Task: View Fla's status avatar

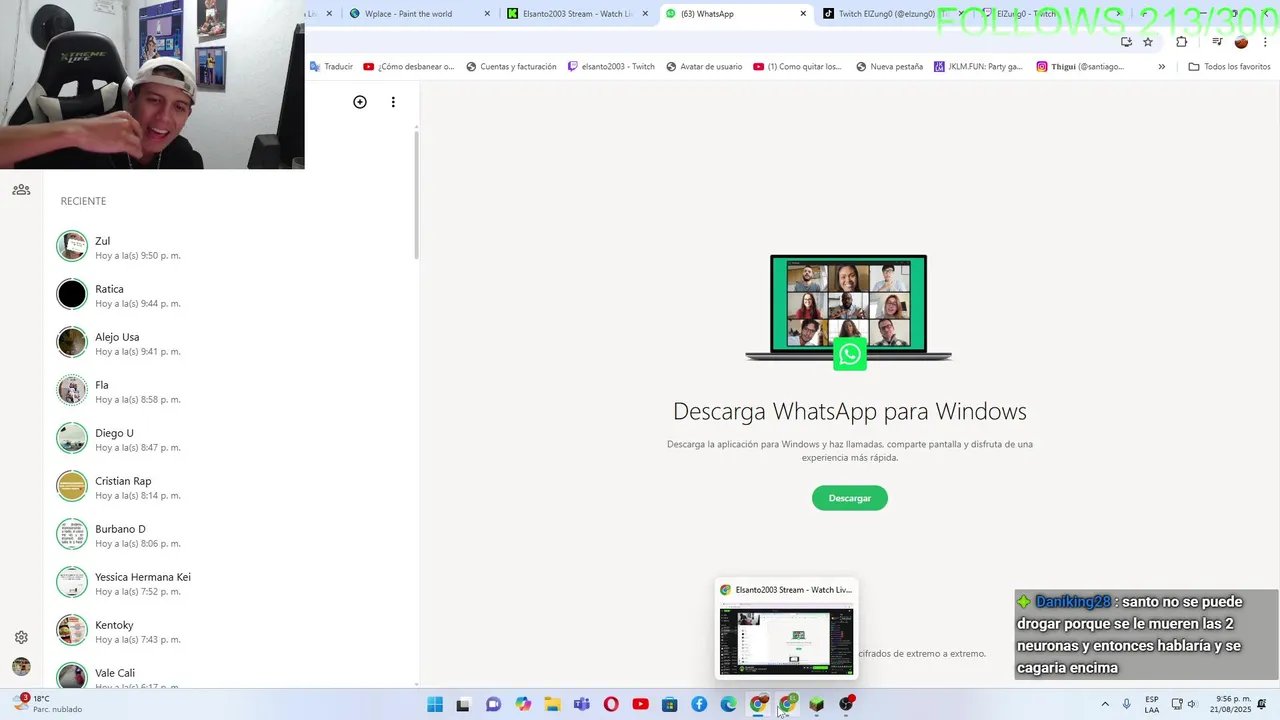Action: tap(72, 390)
